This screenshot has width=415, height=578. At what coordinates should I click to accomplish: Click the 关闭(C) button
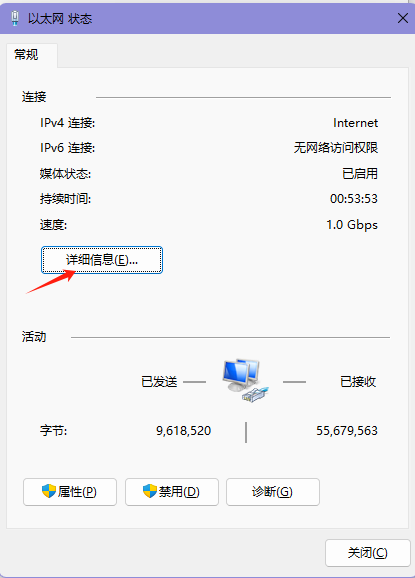point(368,553)
